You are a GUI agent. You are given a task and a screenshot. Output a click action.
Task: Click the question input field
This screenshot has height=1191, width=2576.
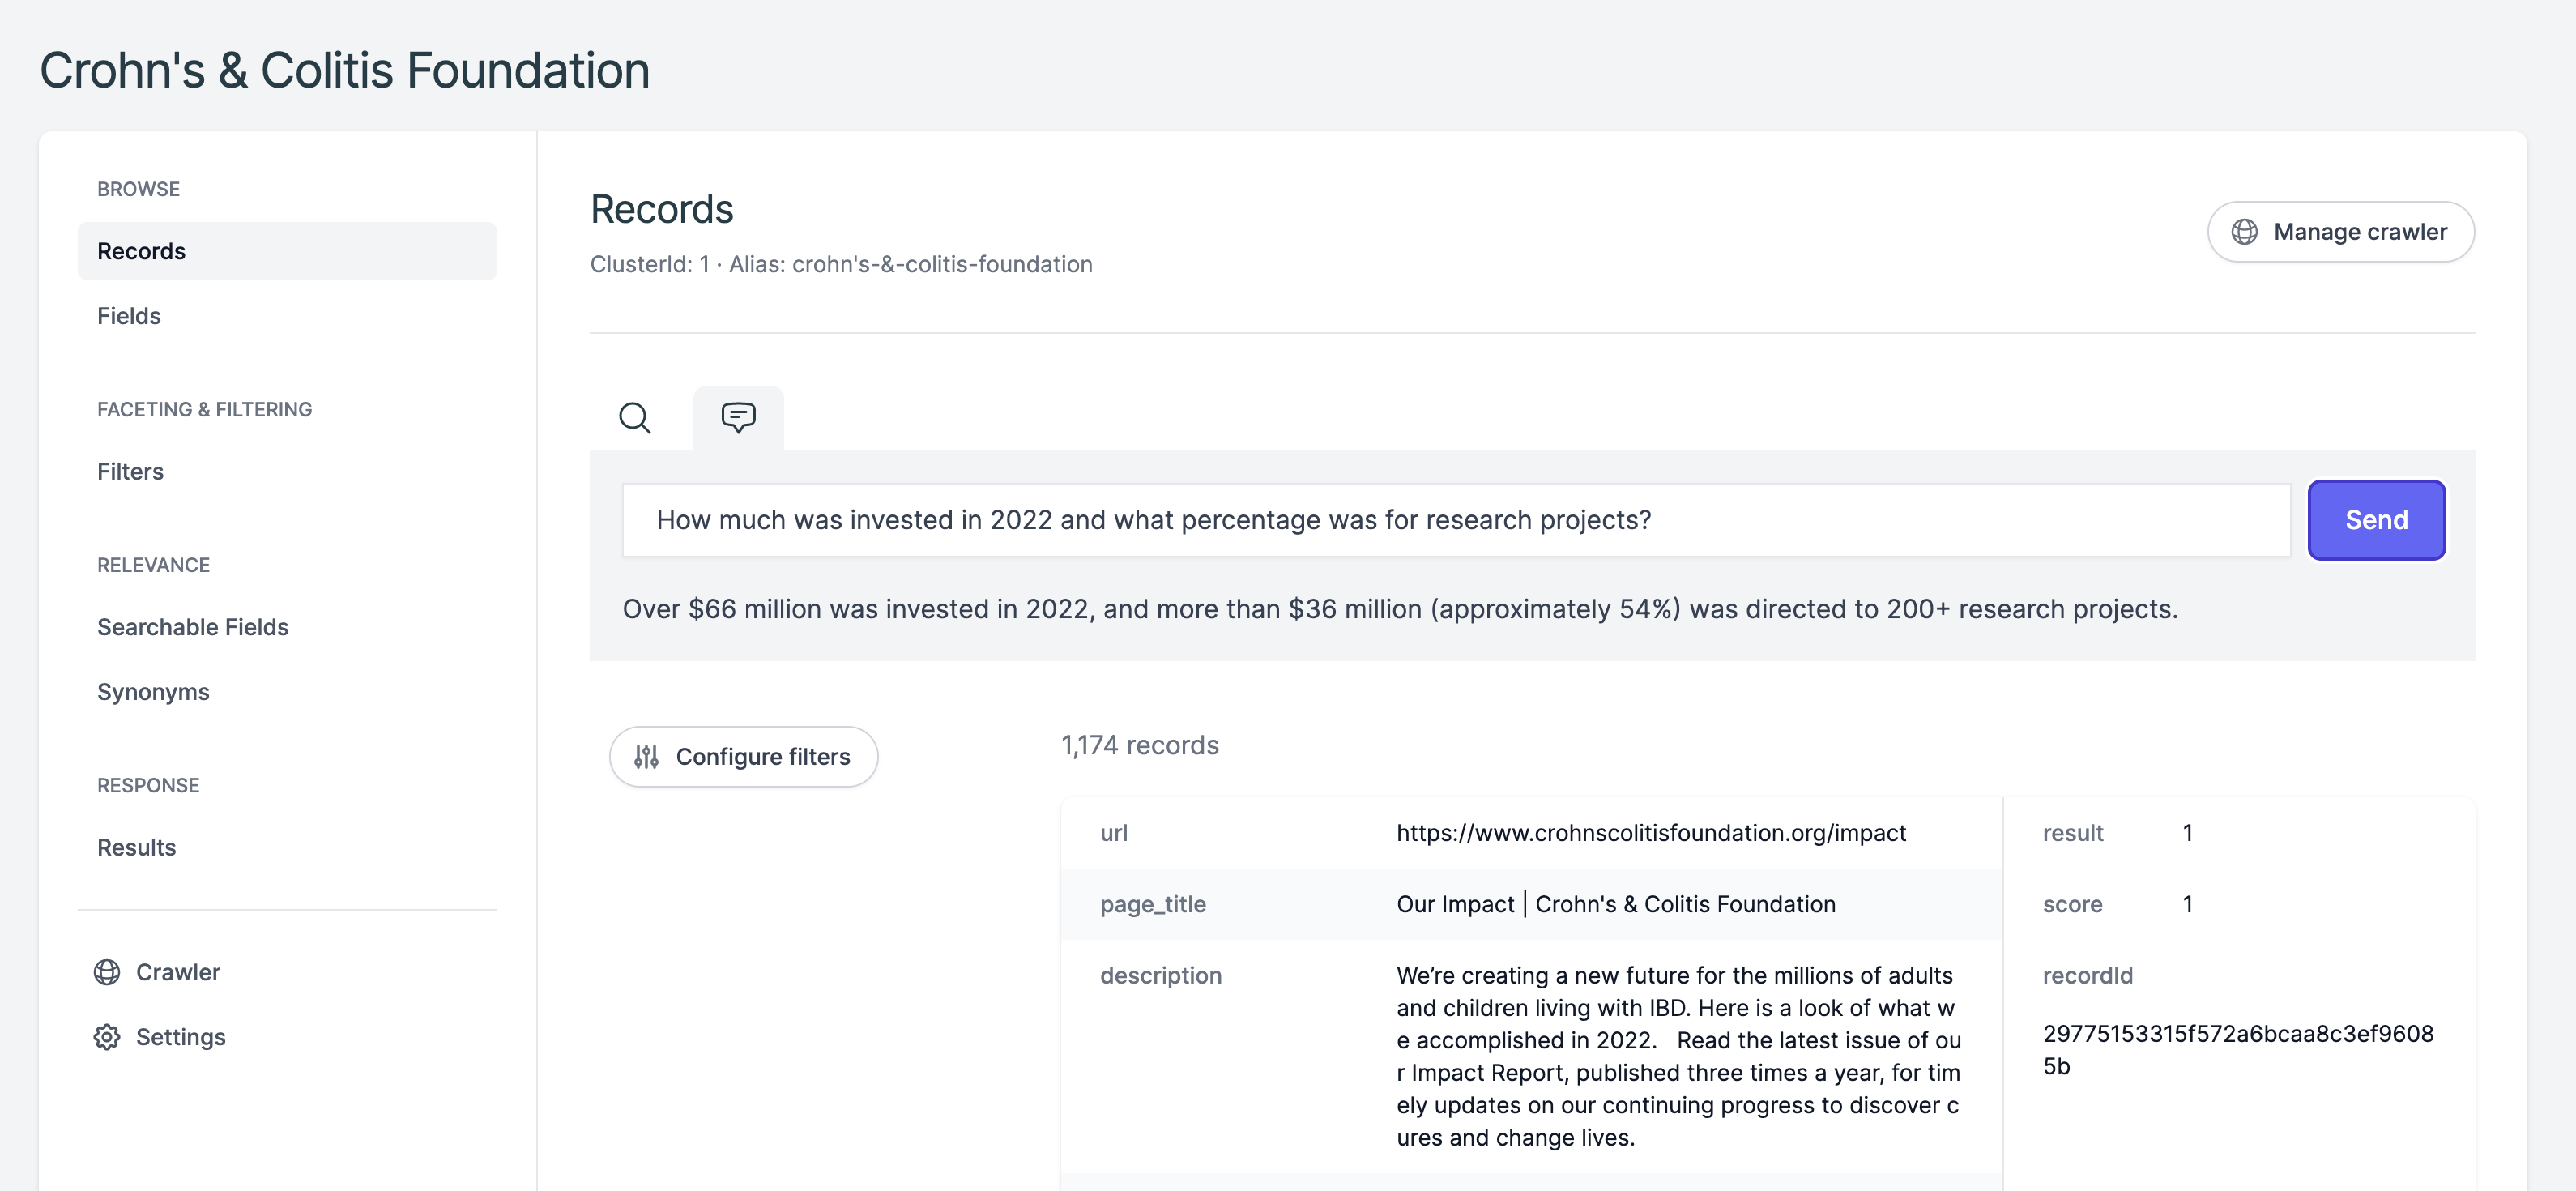(x=1455, y=520)
